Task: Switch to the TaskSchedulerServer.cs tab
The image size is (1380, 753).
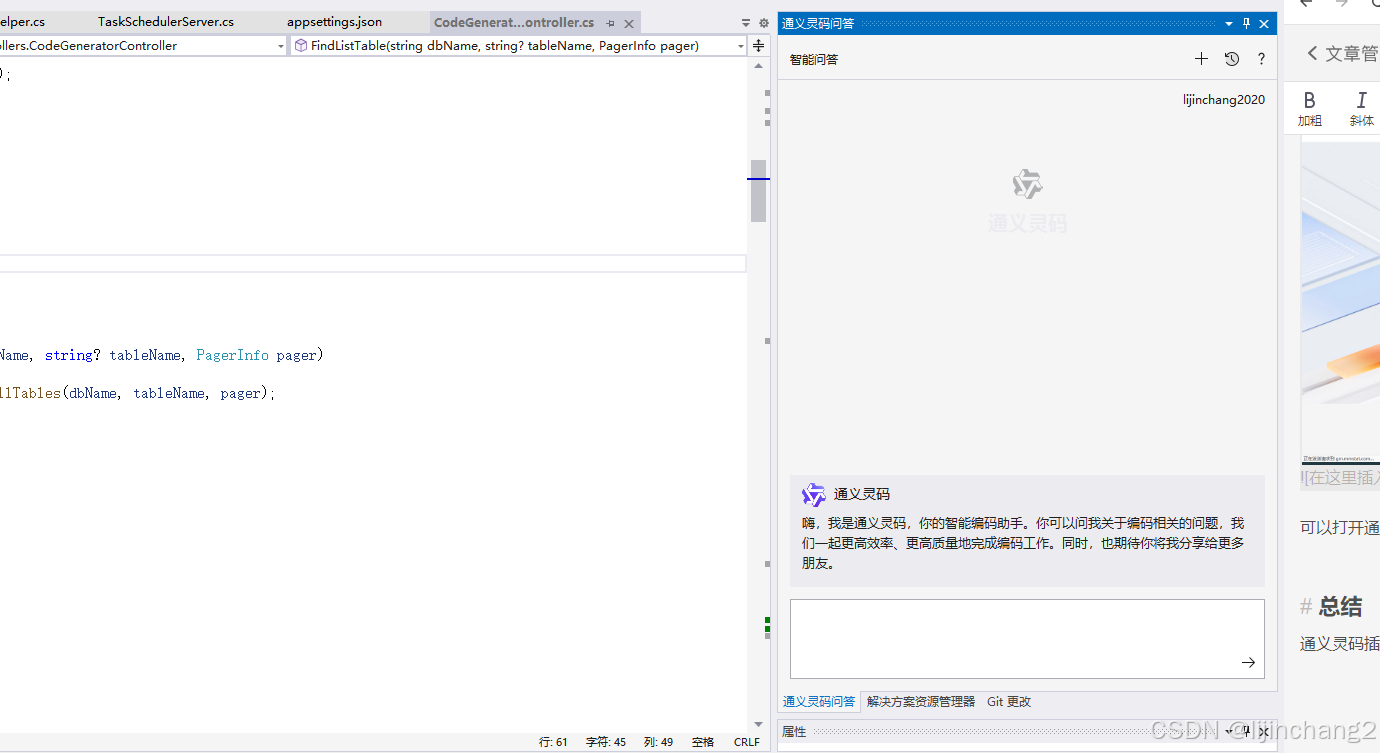Action: tap(166, 22)
